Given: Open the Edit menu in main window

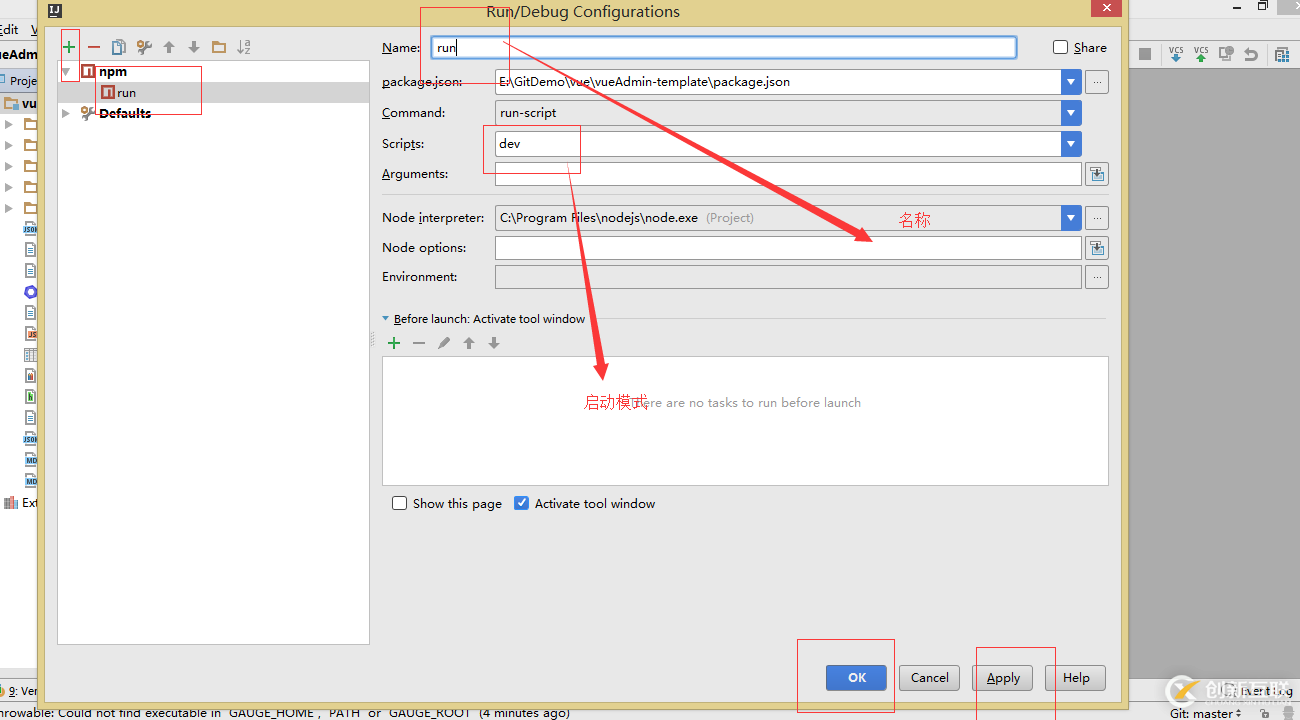Looking at the screenshot, I should pyautogui.click(x=9, y=30).
